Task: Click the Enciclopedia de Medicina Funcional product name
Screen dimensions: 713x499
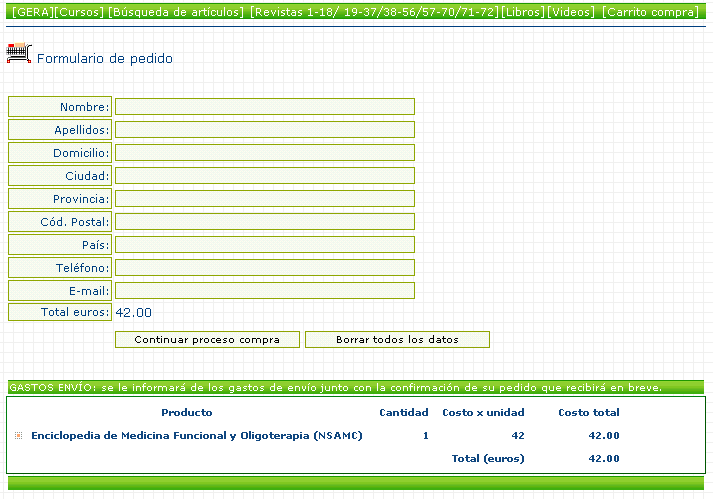Action: [x=196, y=436]
